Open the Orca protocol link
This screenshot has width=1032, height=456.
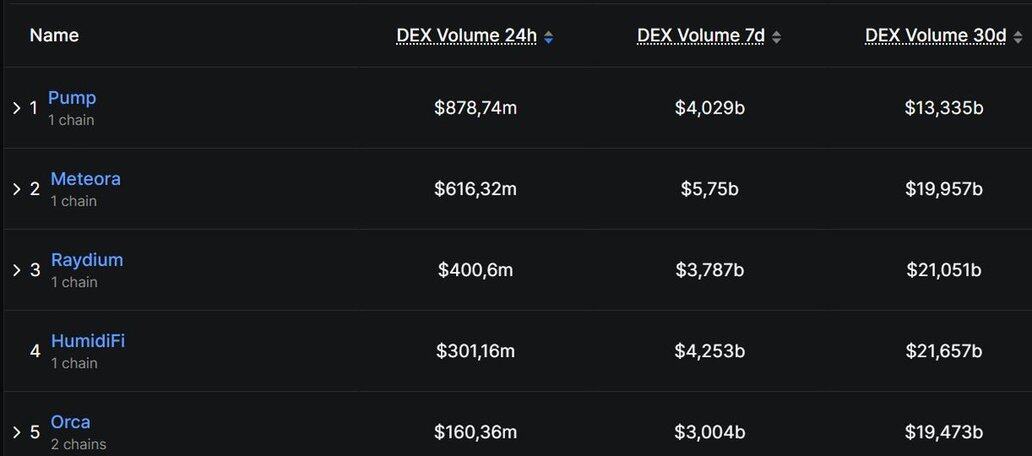[70, 422]
